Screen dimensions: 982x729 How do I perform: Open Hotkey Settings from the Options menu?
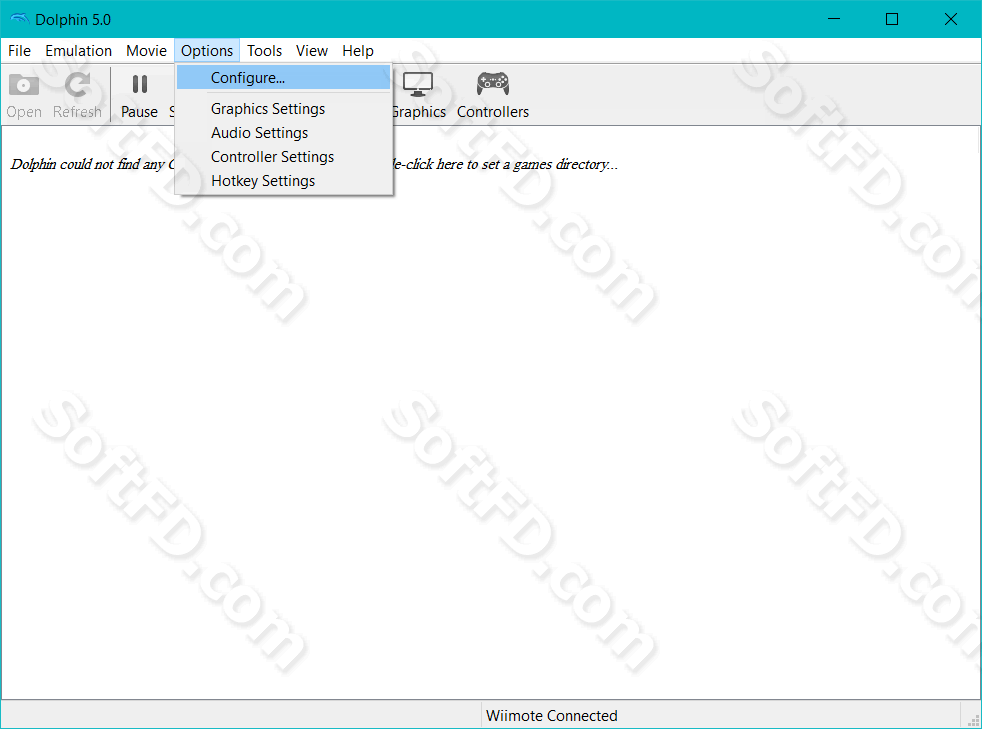tap(283, 180)
